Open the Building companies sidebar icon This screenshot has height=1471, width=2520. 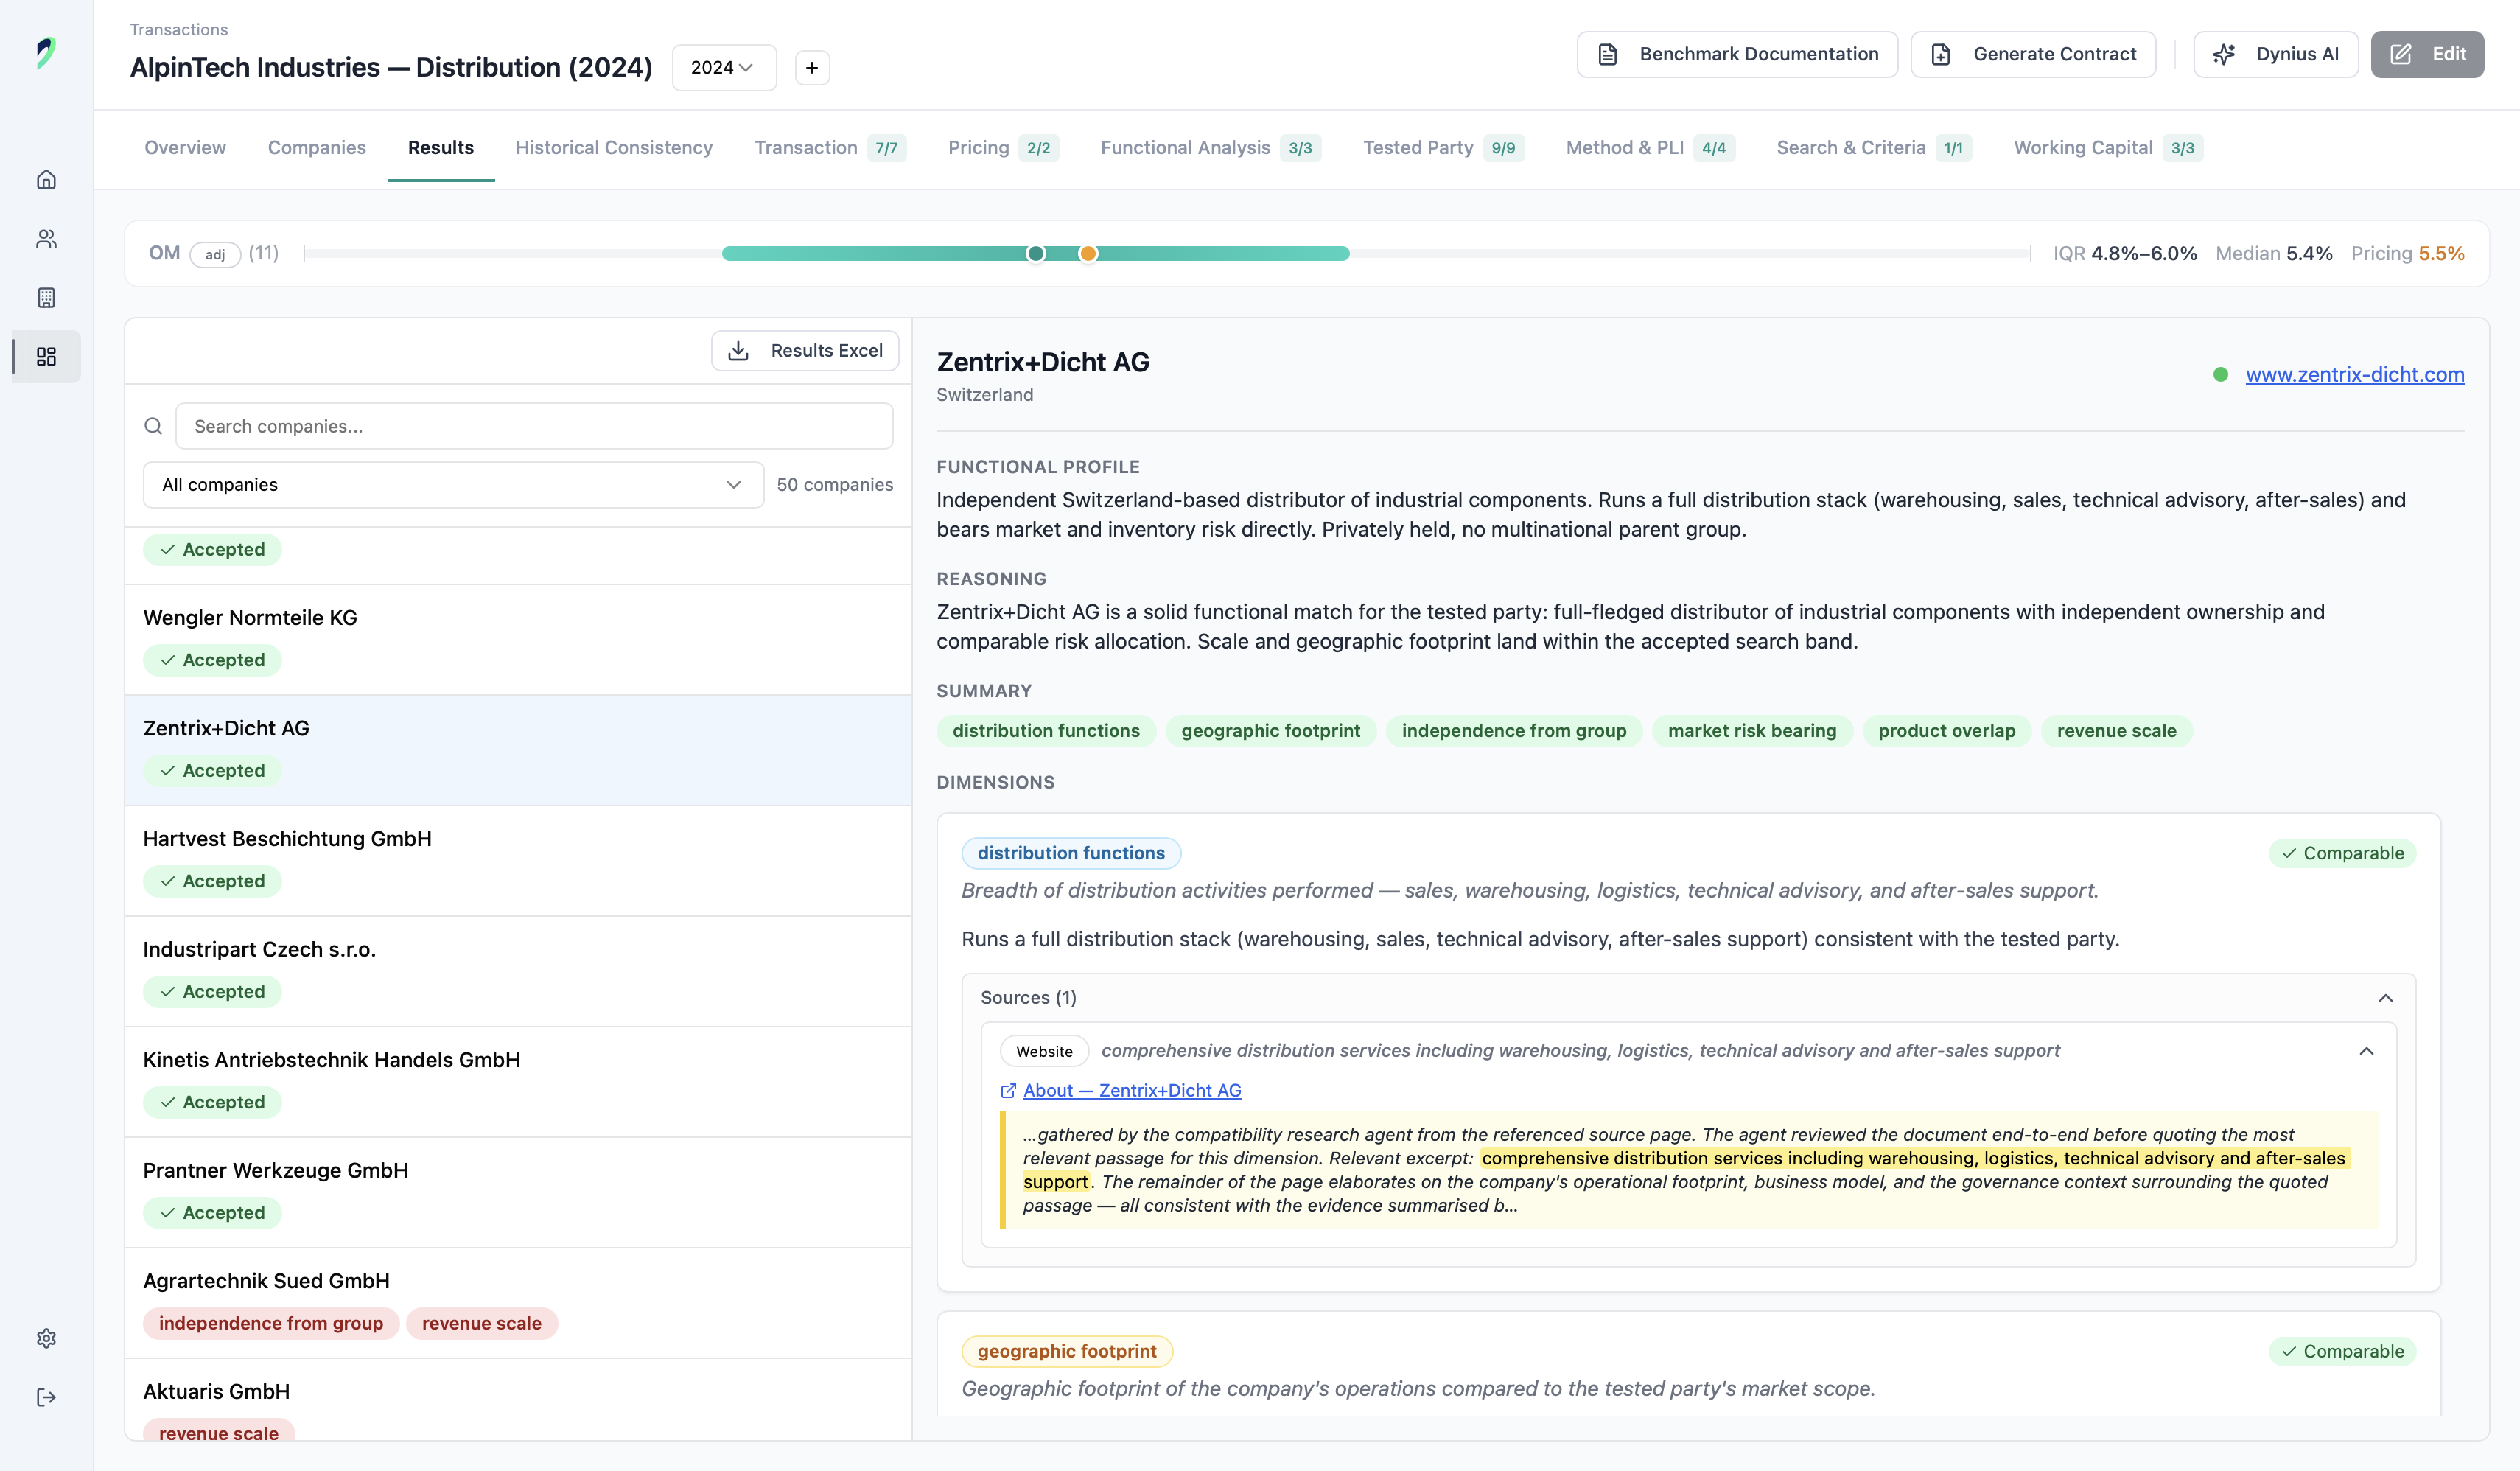point(46,298)
